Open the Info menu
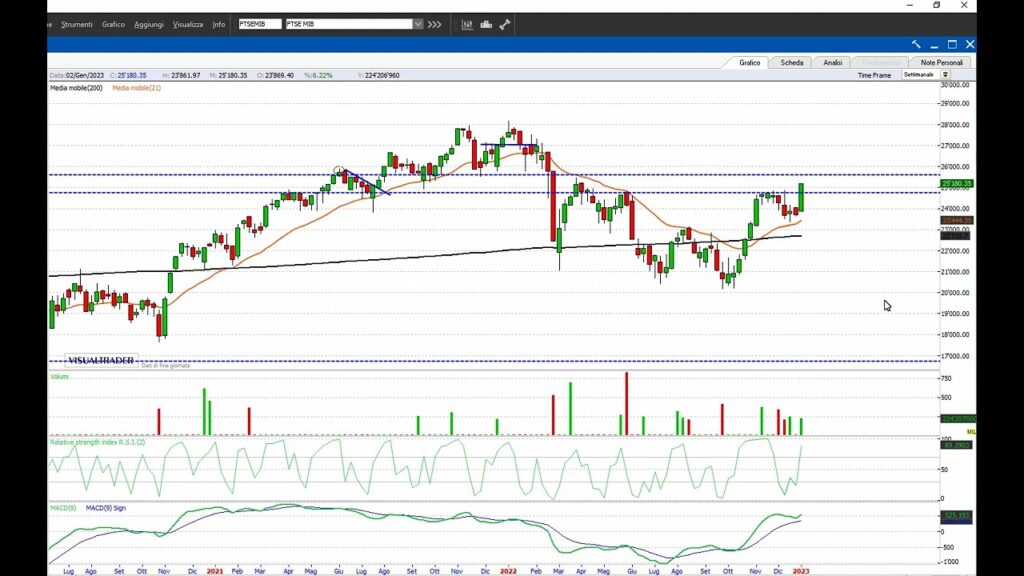1024x576 pixels. point(219,24)
